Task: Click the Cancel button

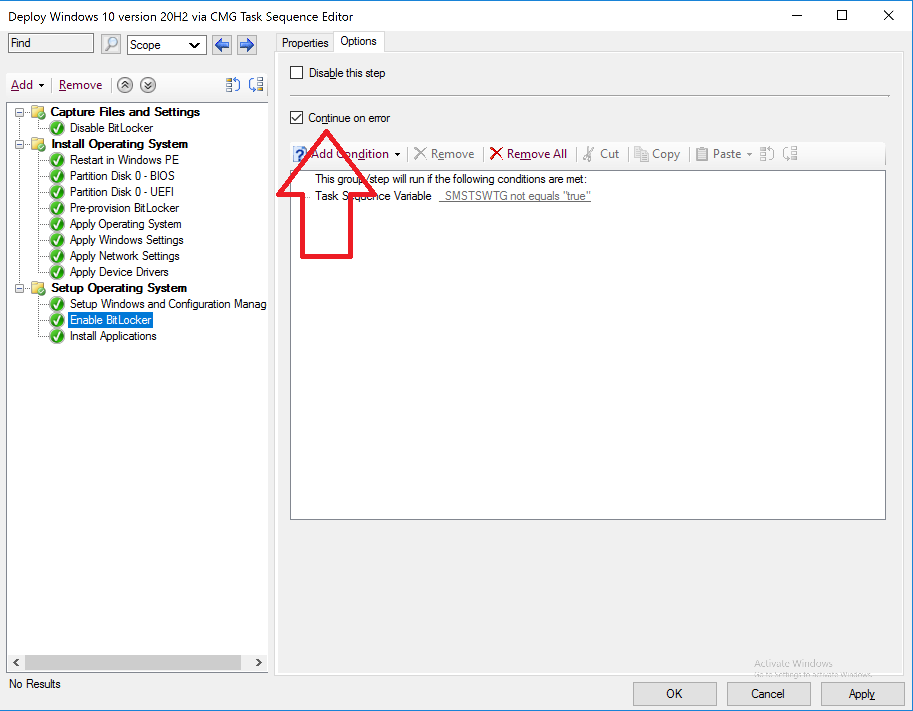Action: (x=768, y=694)
